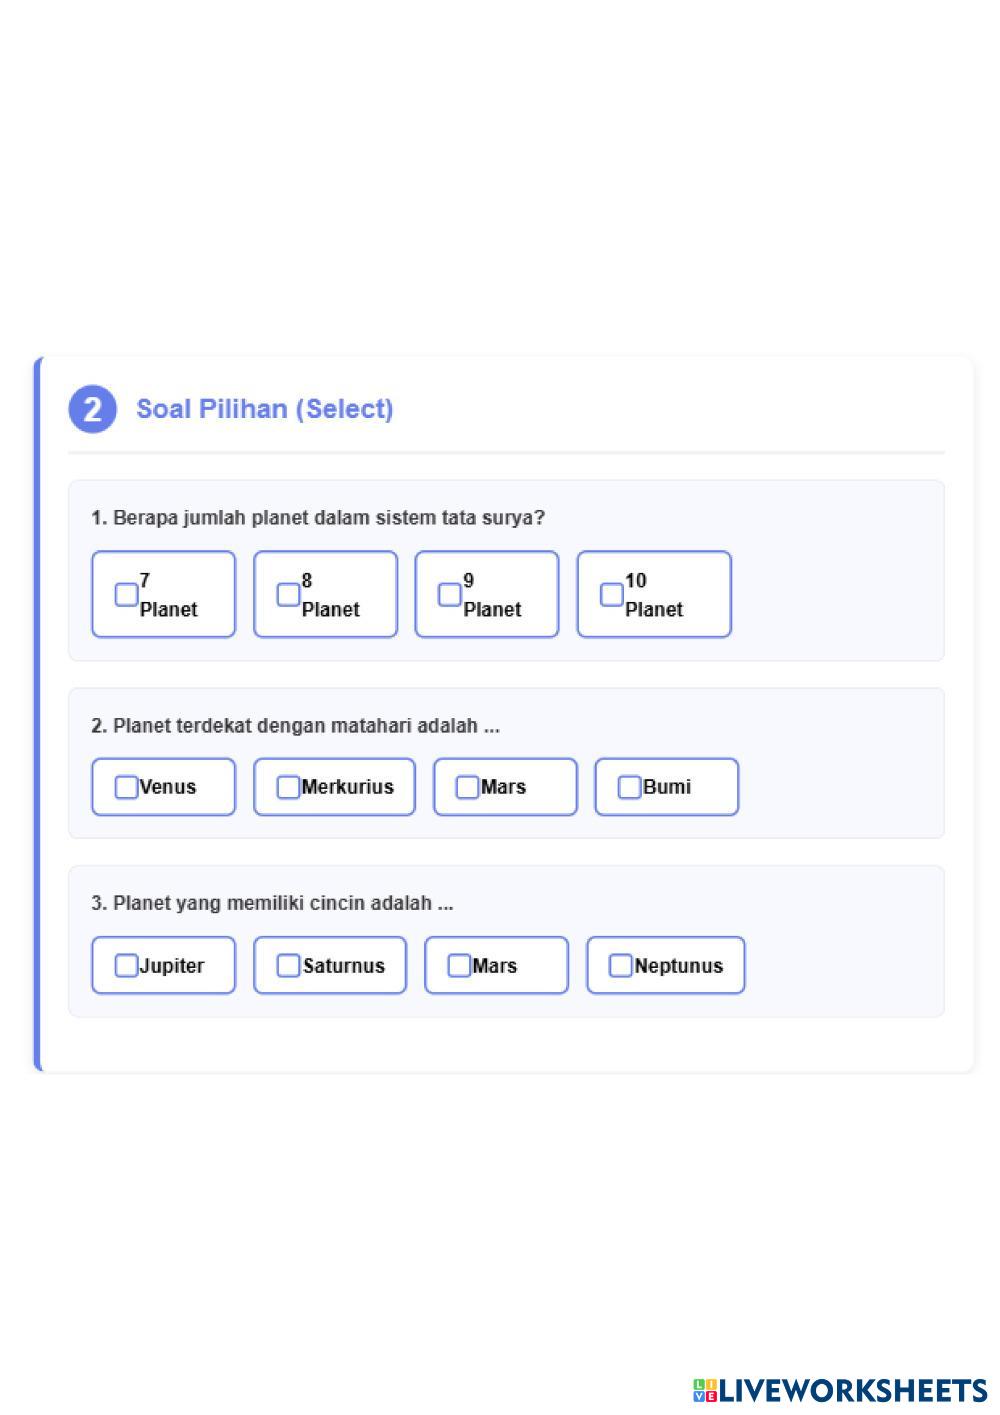Click the Saturnus option label
The image size is (1000, 1415).
344,966
